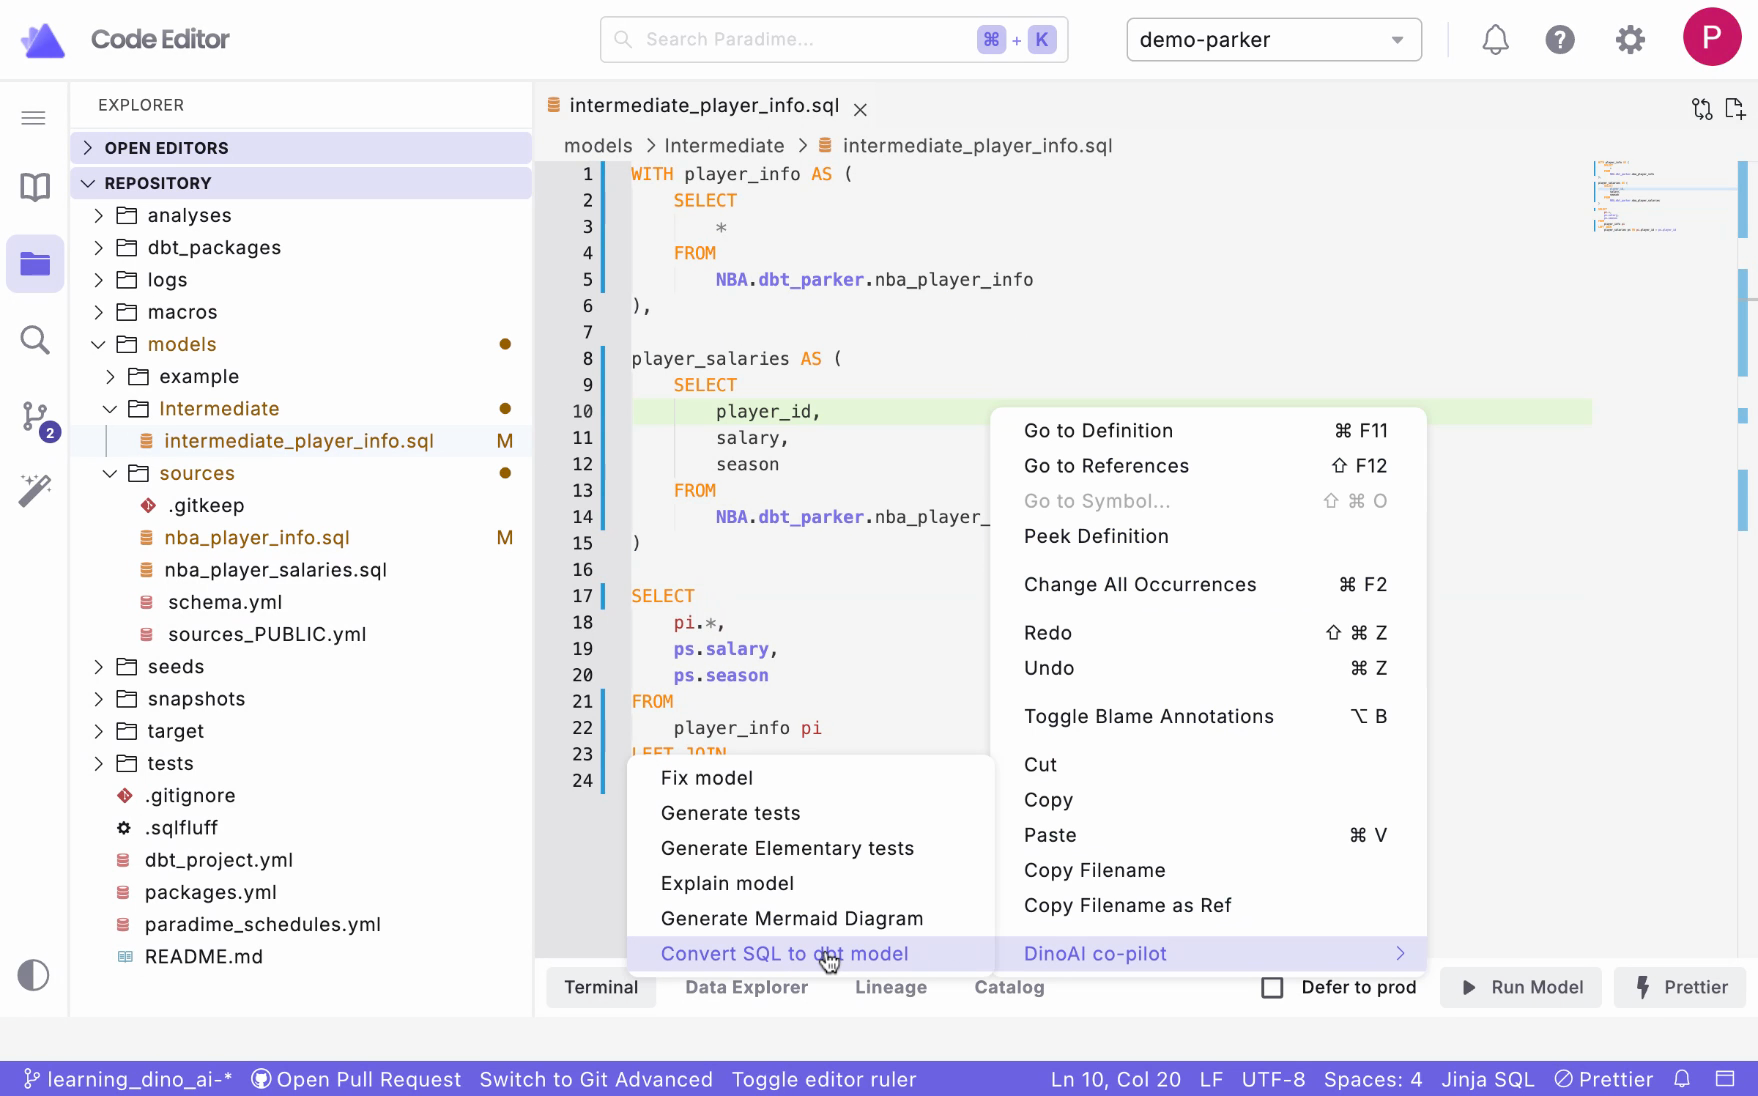1758x1096 pixels.
Task: Select Fix model option
Action: coord(706,778)
